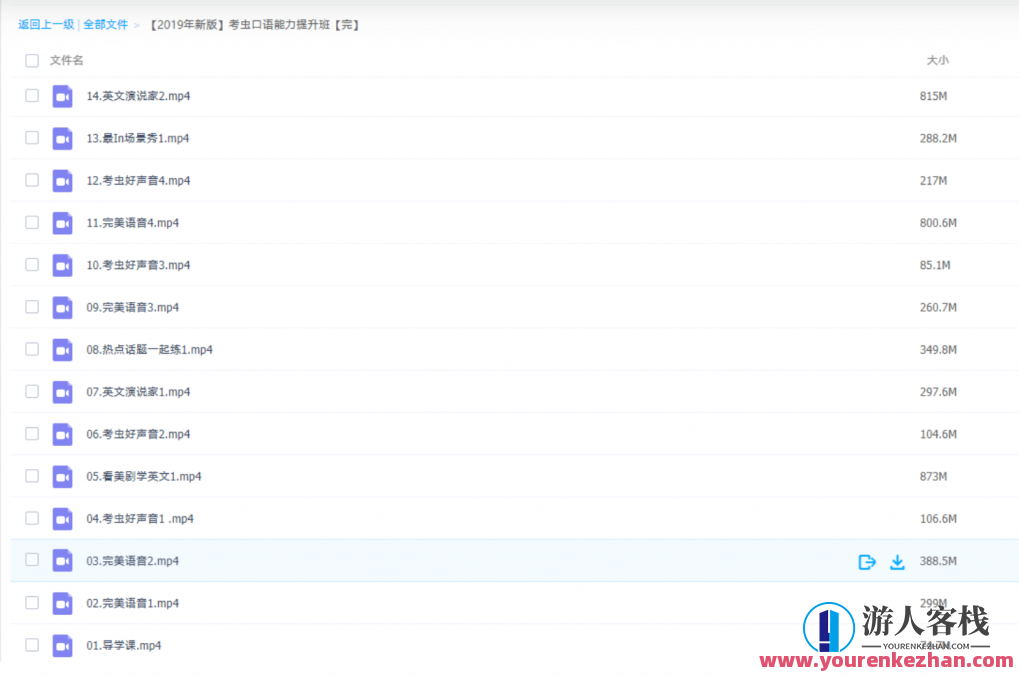1019x677 pixels.
Task: Open the 全部文件 breadcrumb link
Action: 106,24
